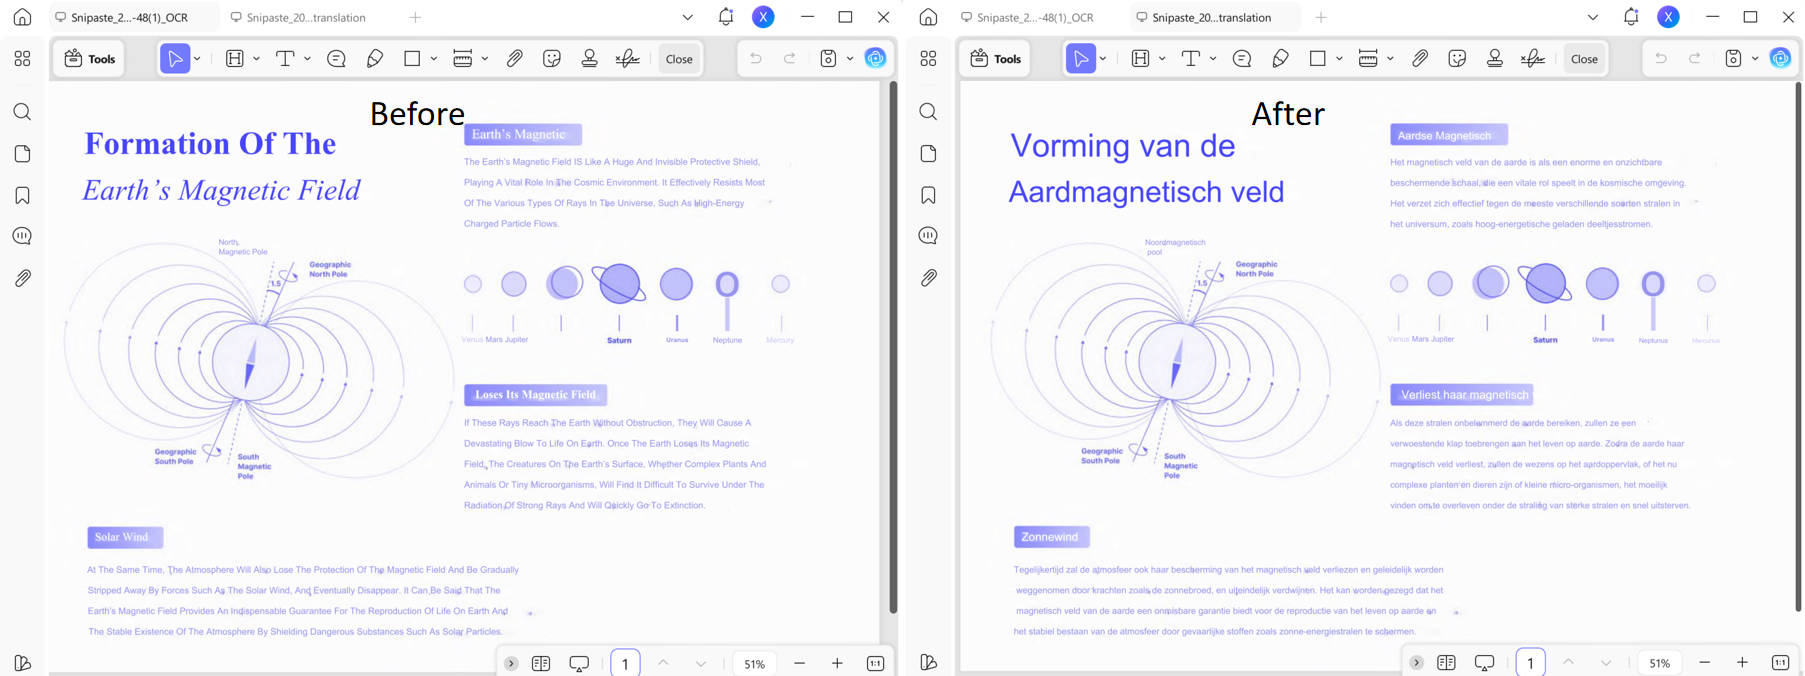1805x676 pixels.
Task: Switch to translation tab in left window
Action: pyautogui.click(x=306, y=17)
